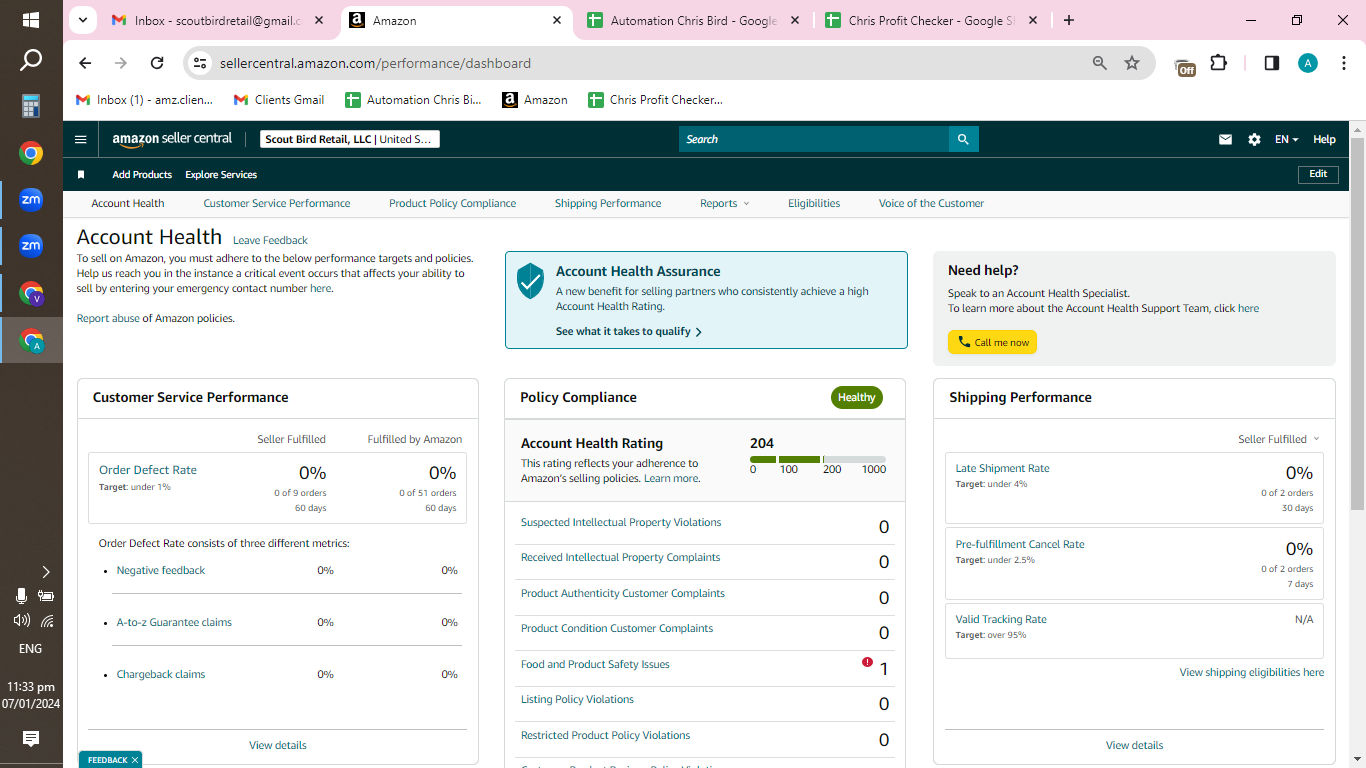This screenshot has height=768, width=1366.
Task: Open the Chargeback claims link
Action: 161,674
